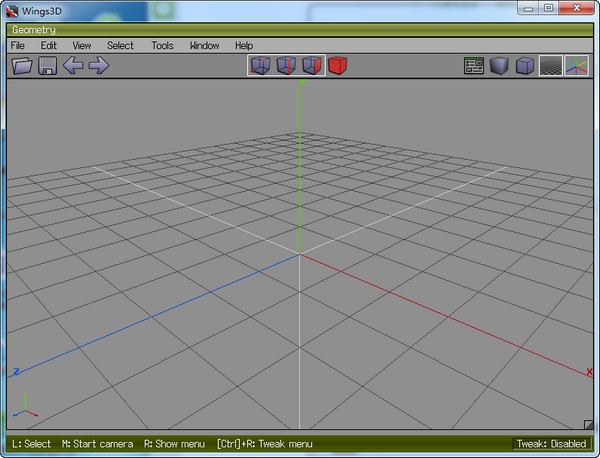Click the Undo left arrow icon
The width and height of the screenshot is (600, 458).
click(73, 66)
